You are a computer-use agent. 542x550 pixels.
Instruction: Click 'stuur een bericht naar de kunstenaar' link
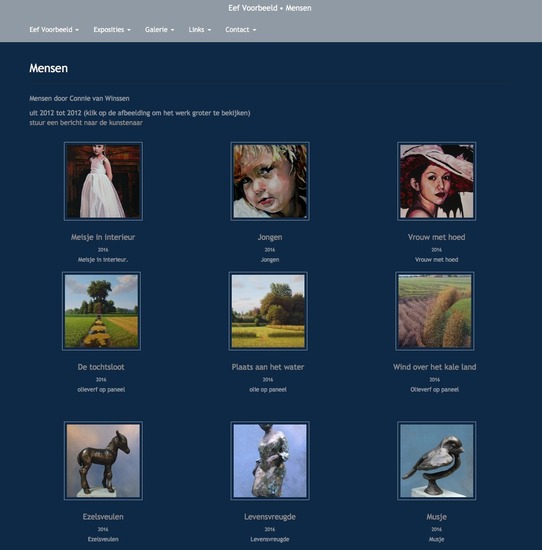(x=86, y=123)
